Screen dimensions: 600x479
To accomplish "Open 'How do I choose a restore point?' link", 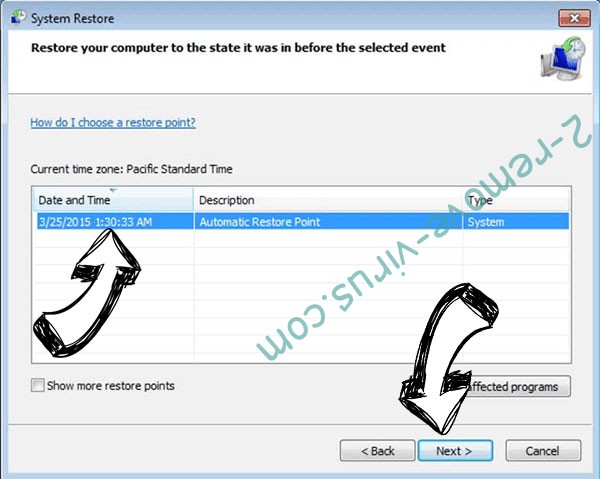I will click(x=113, y=122).
